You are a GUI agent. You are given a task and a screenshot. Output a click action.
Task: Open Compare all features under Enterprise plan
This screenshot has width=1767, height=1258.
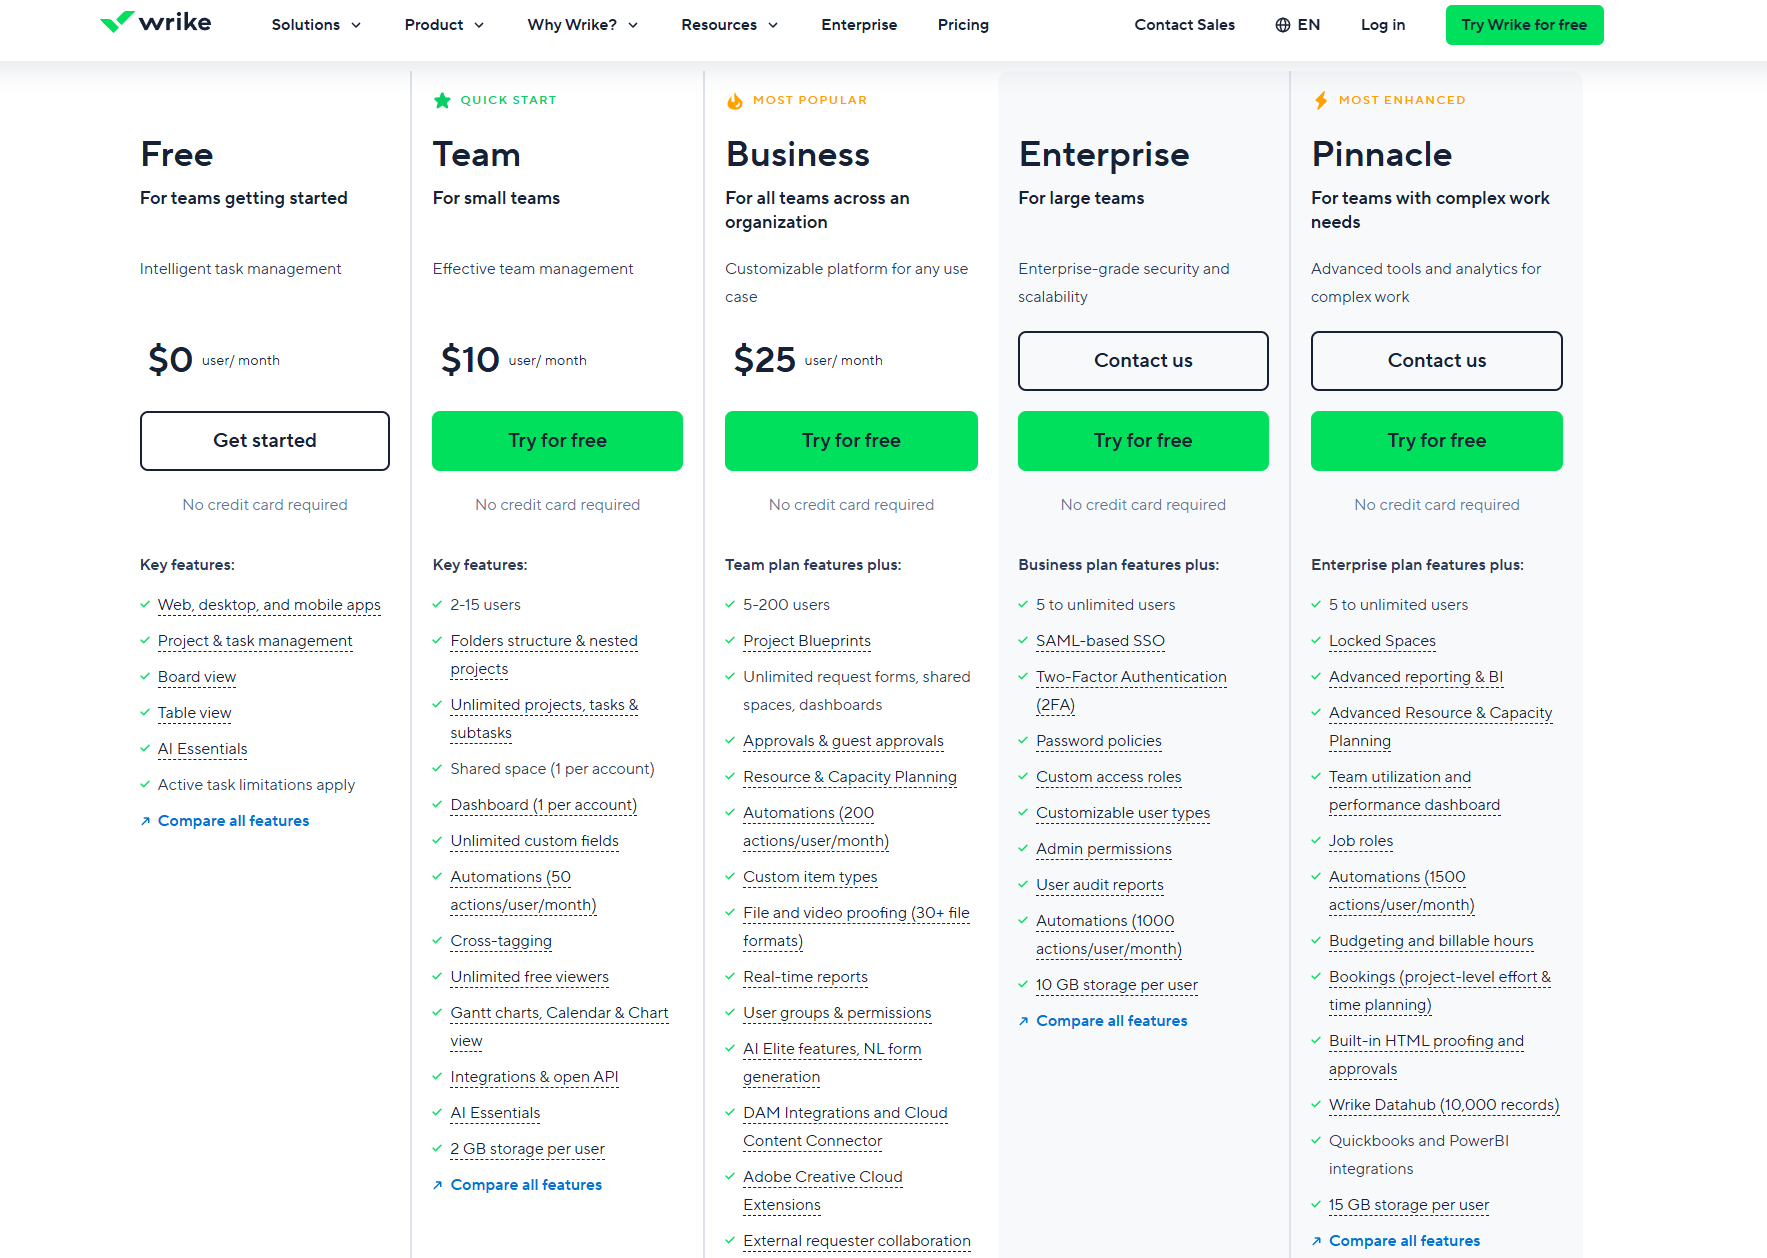(x=1112, y=1021)
